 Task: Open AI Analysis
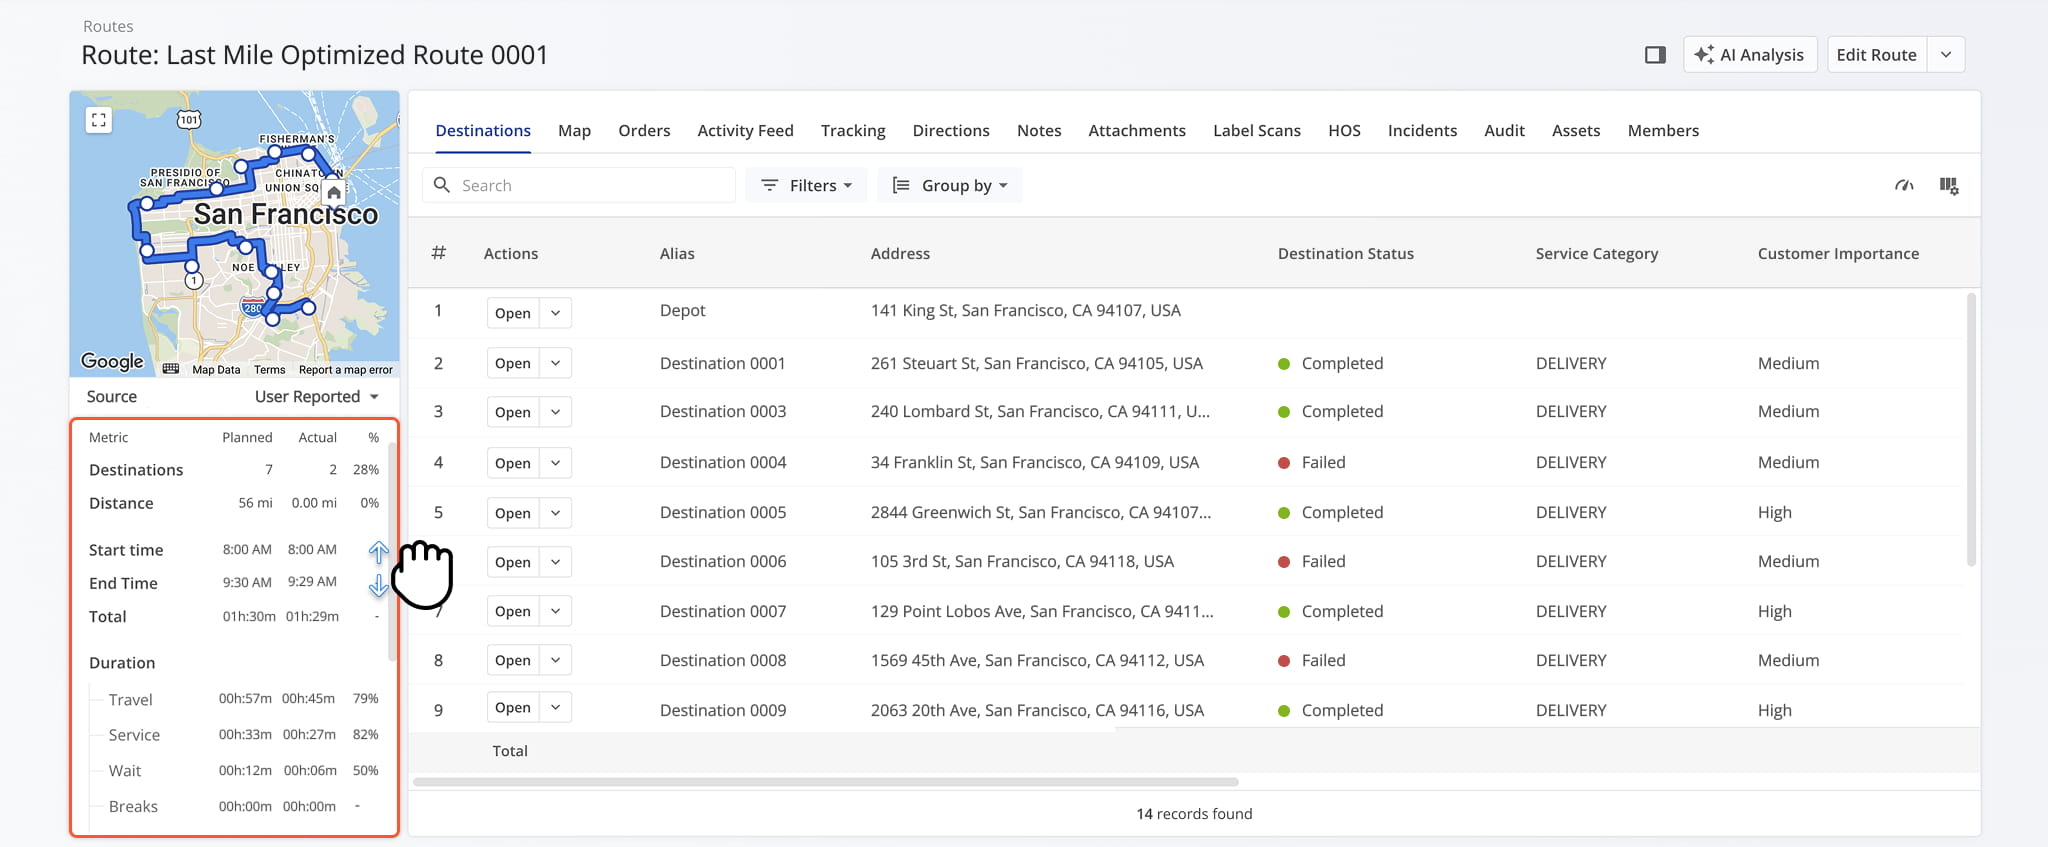(x=1750, y=55)
